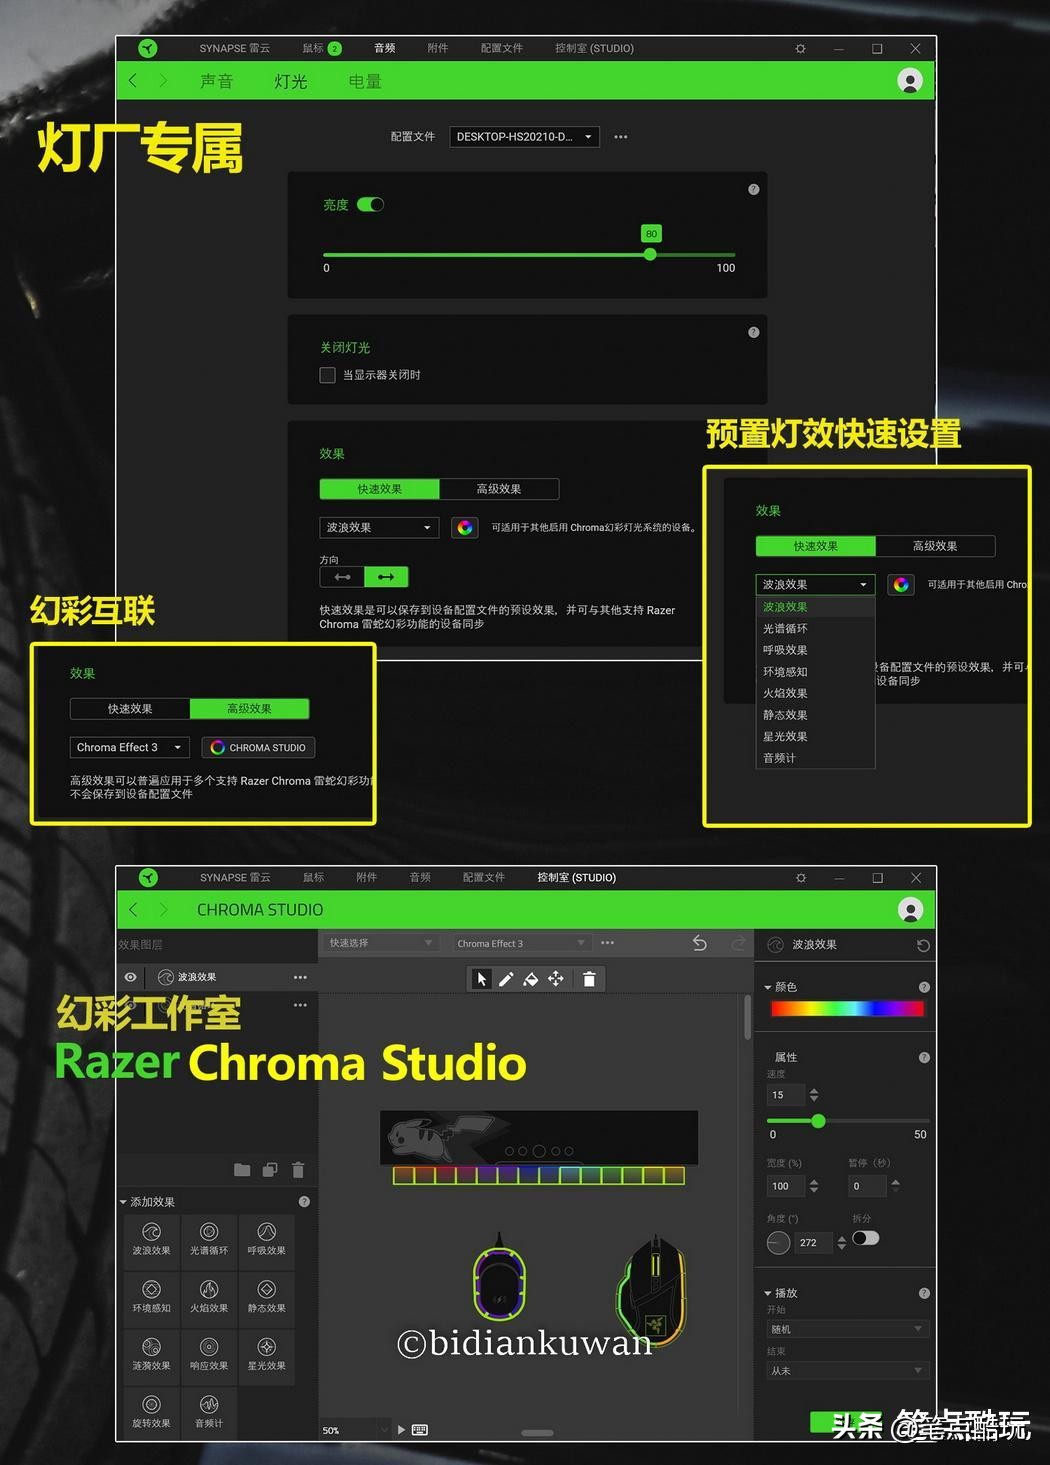
Task: Toggle visibility of the 波浪效果 layer
Action: [x=130, y=977]
